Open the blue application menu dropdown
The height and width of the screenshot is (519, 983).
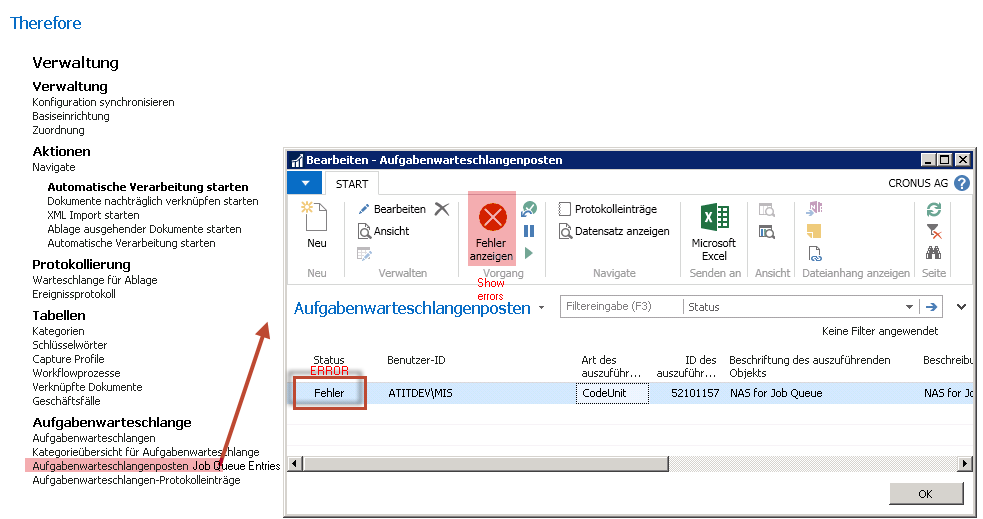point(305,183)
